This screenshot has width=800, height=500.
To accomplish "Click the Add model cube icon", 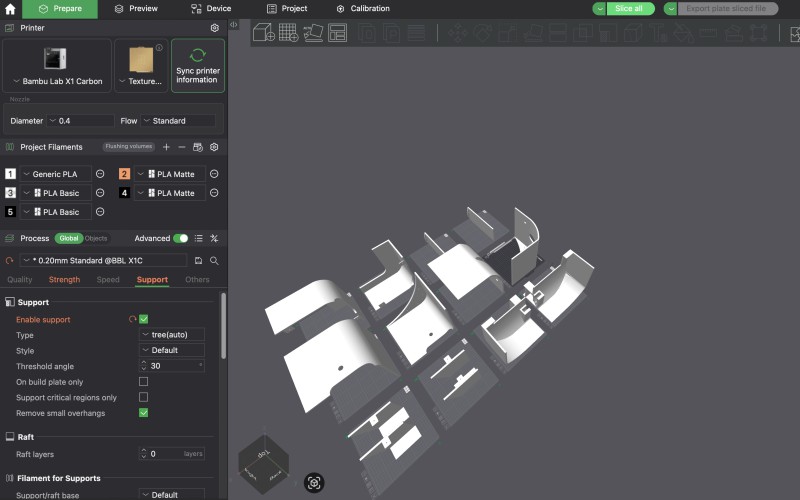I will coord(264,33).
